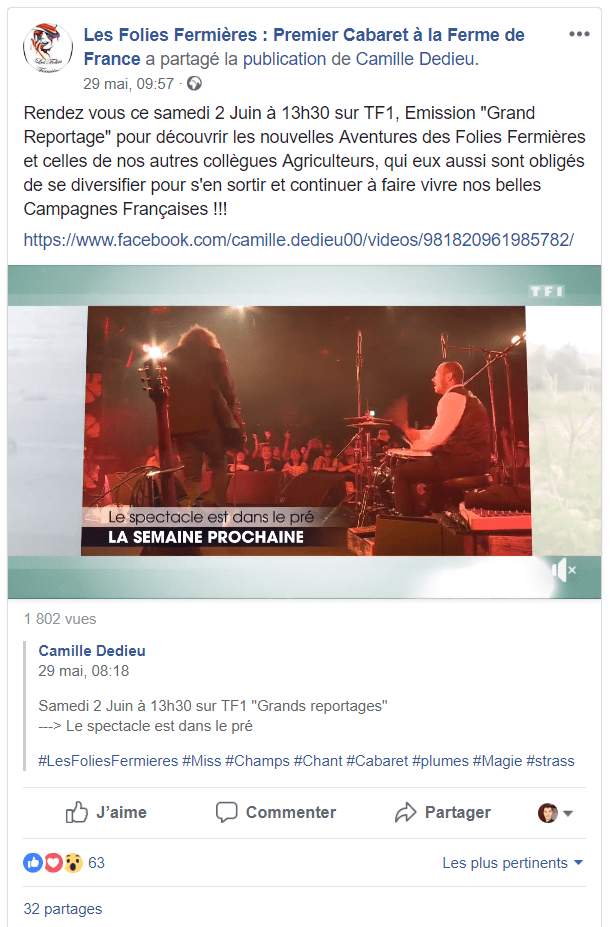Viewport: 613px width, 927px height.
Task: Open the three-dot post options menu
Action: [579, 34]
